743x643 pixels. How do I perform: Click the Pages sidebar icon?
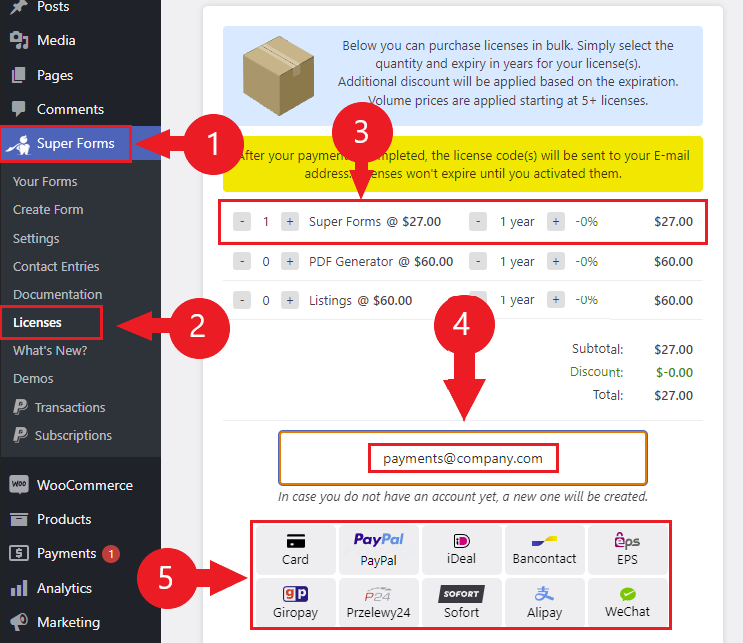coord(18,75)
